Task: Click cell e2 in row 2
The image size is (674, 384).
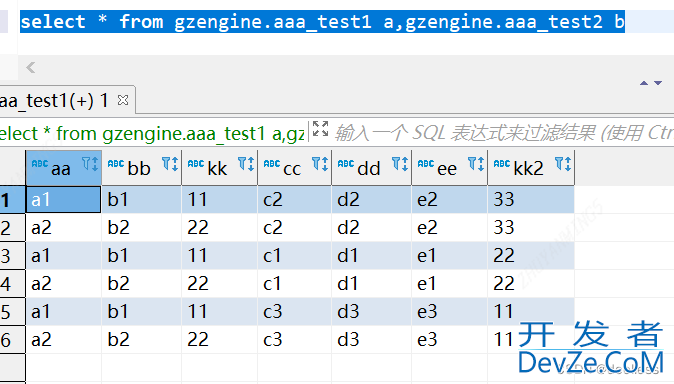Action: pyautogui.click(x=450, y=227)
